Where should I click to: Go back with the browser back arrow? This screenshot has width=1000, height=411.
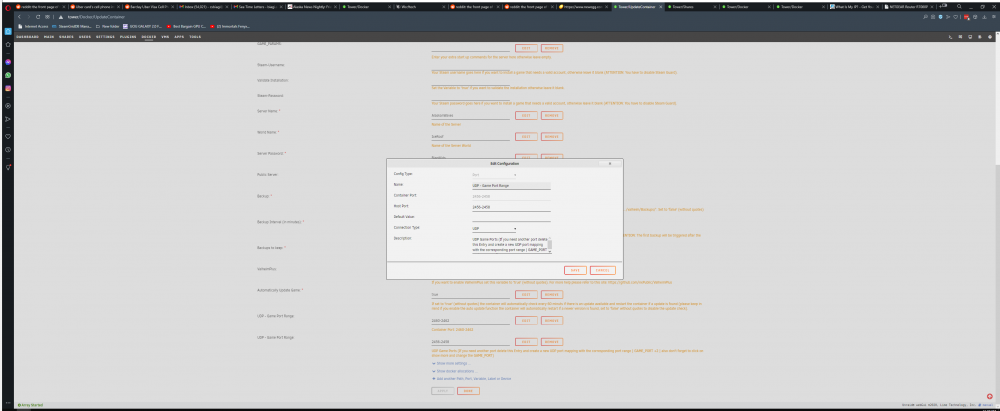pos(20,17)
